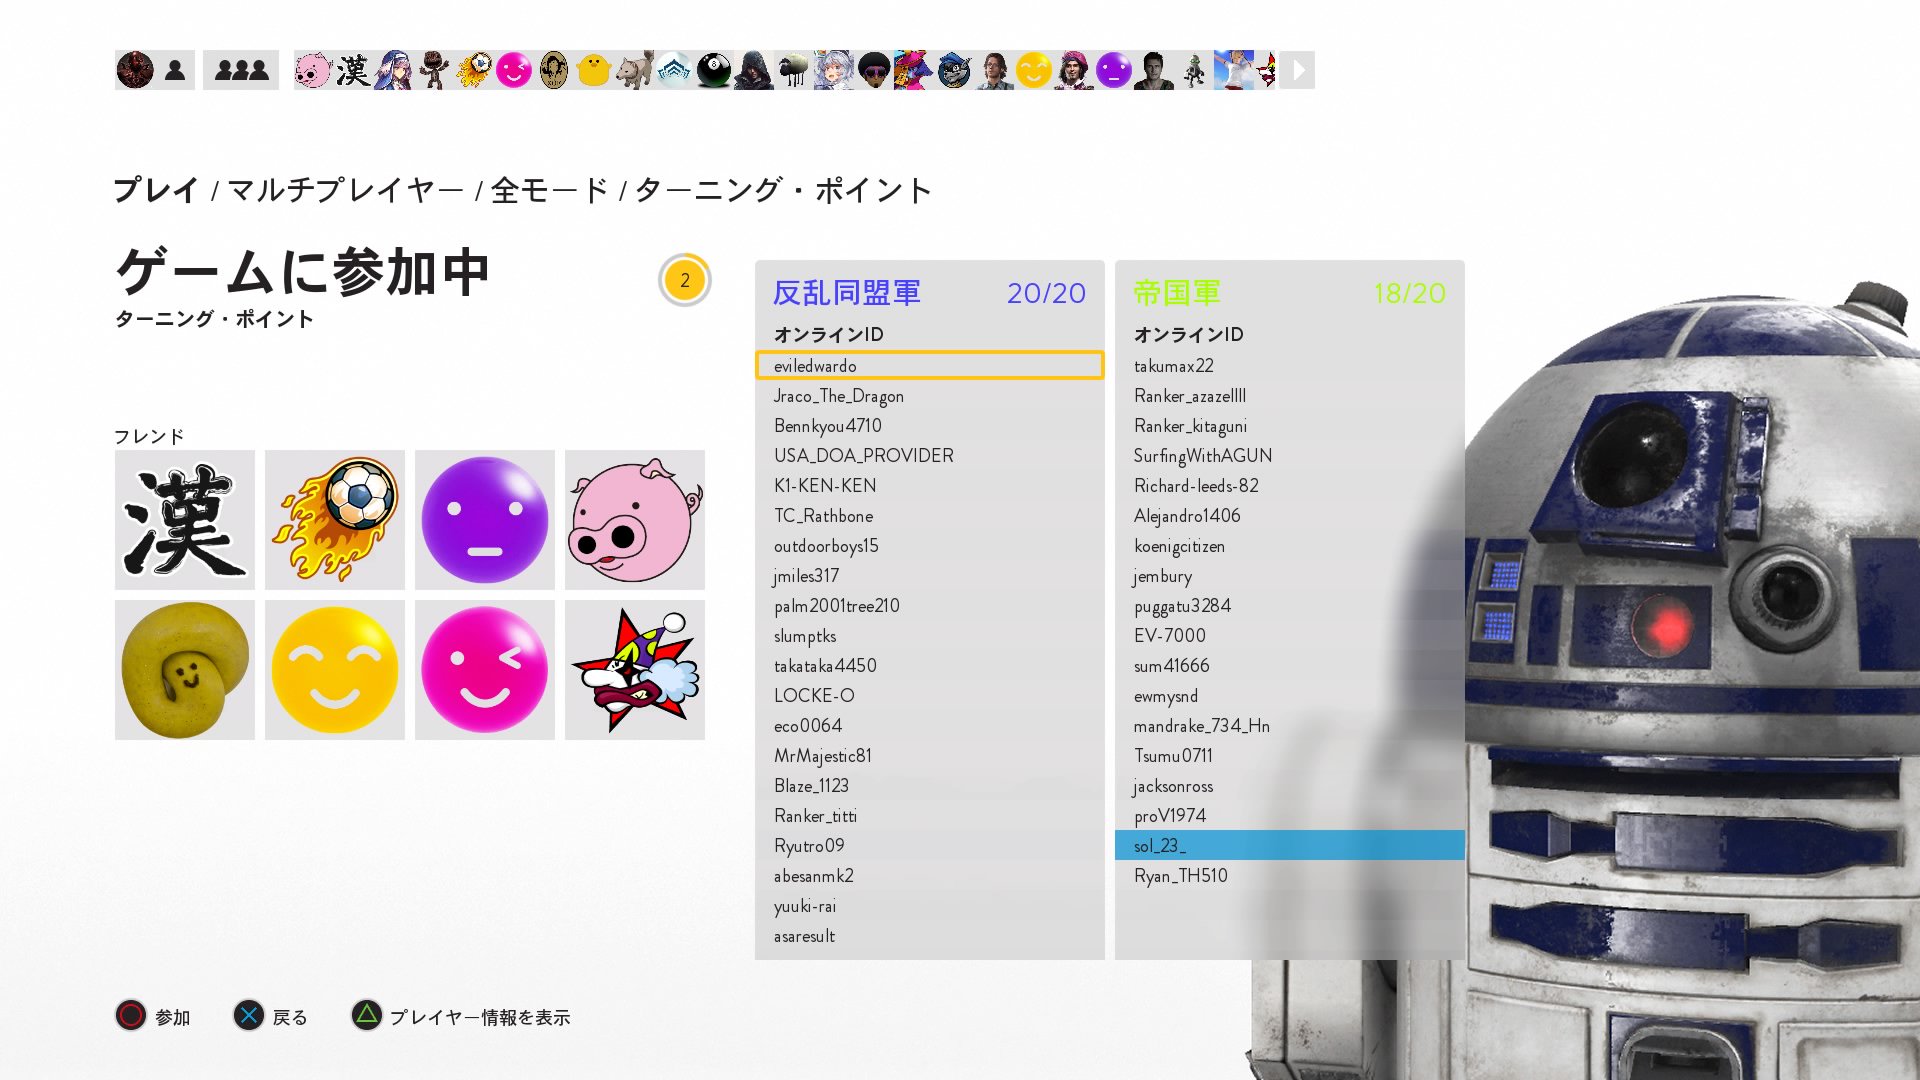
Task: Click the yellow party count badge showing 2
Action: pos(685,280)
